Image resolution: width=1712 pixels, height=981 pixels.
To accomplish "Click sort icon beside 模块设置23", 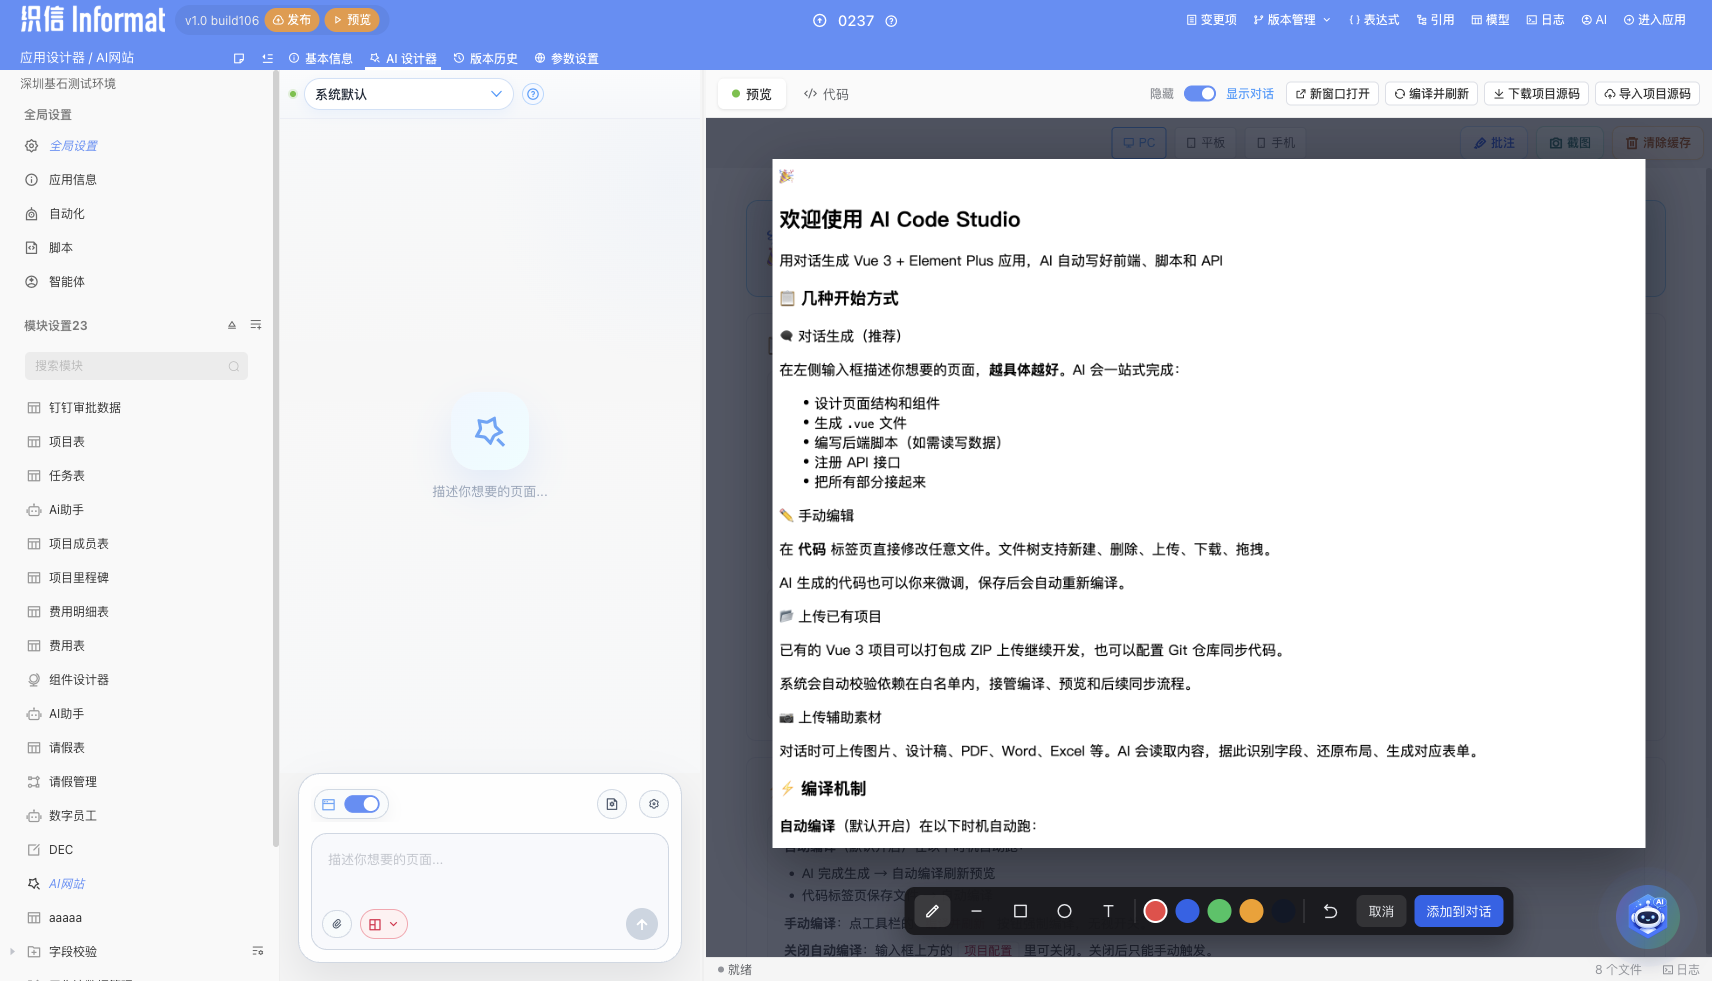I will pyautogui.click(x=232, y=325).
